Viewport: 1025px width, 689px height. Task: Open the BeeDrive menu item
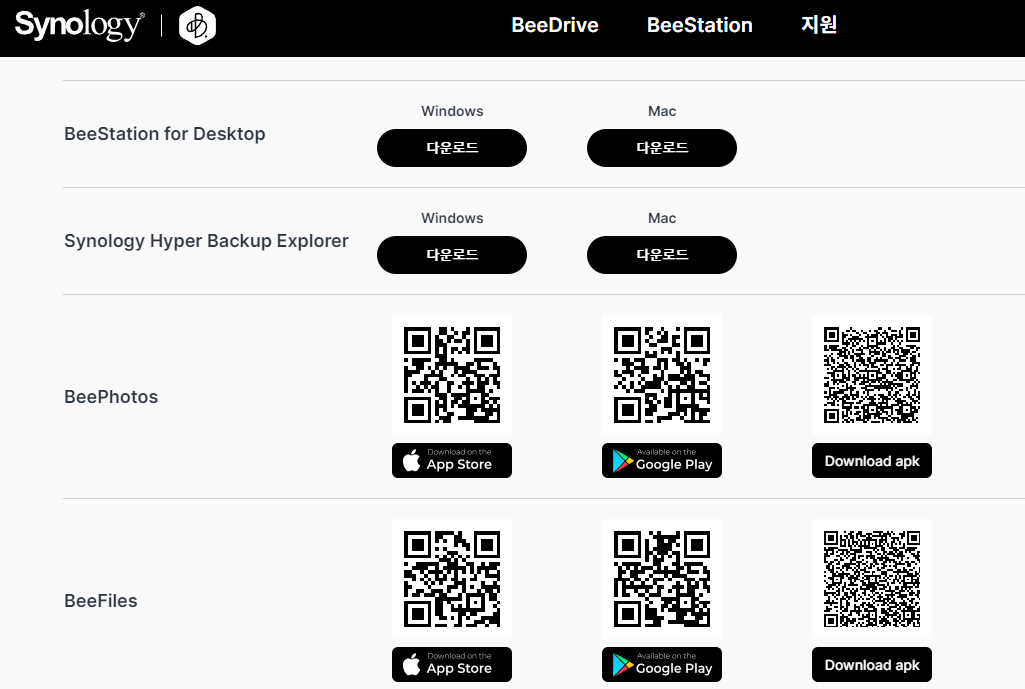point(555,25)
